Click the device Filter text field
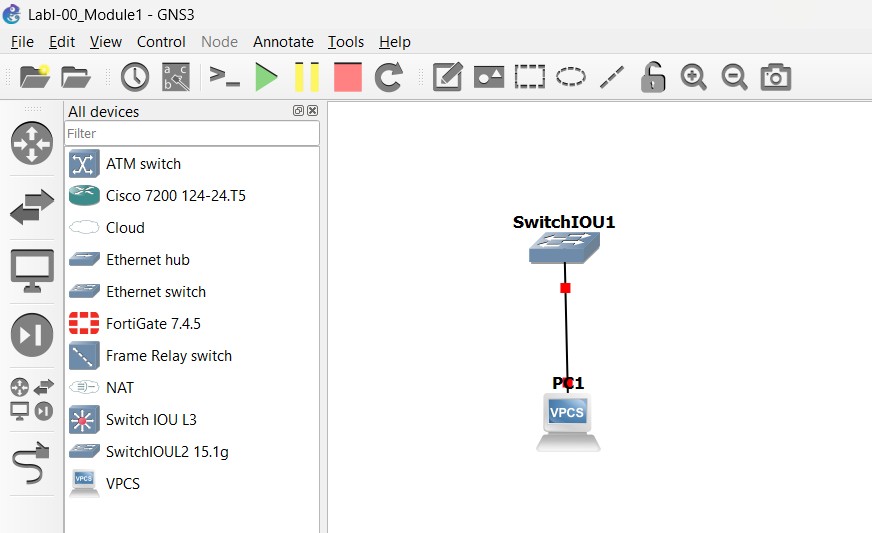This screenshot has width=872, height=533. 192,133
